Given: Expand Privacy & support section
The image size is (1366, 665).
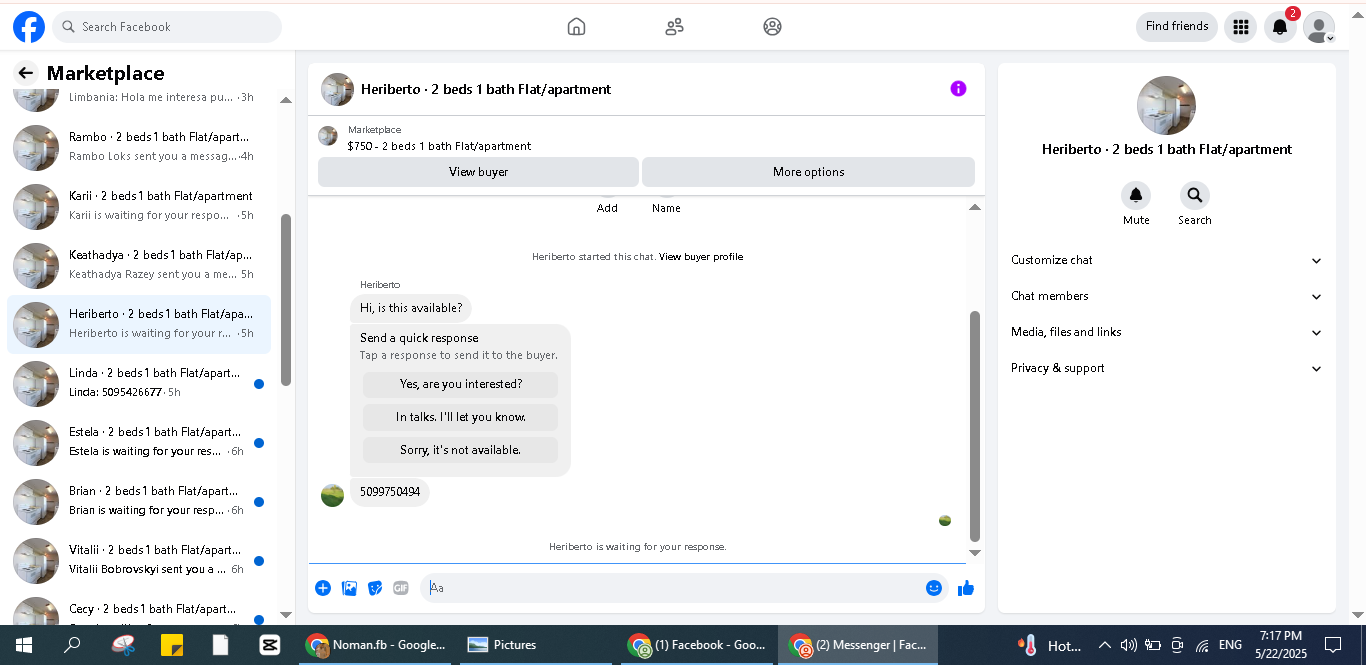Looking at the screenshot, I should point(1166,368).
